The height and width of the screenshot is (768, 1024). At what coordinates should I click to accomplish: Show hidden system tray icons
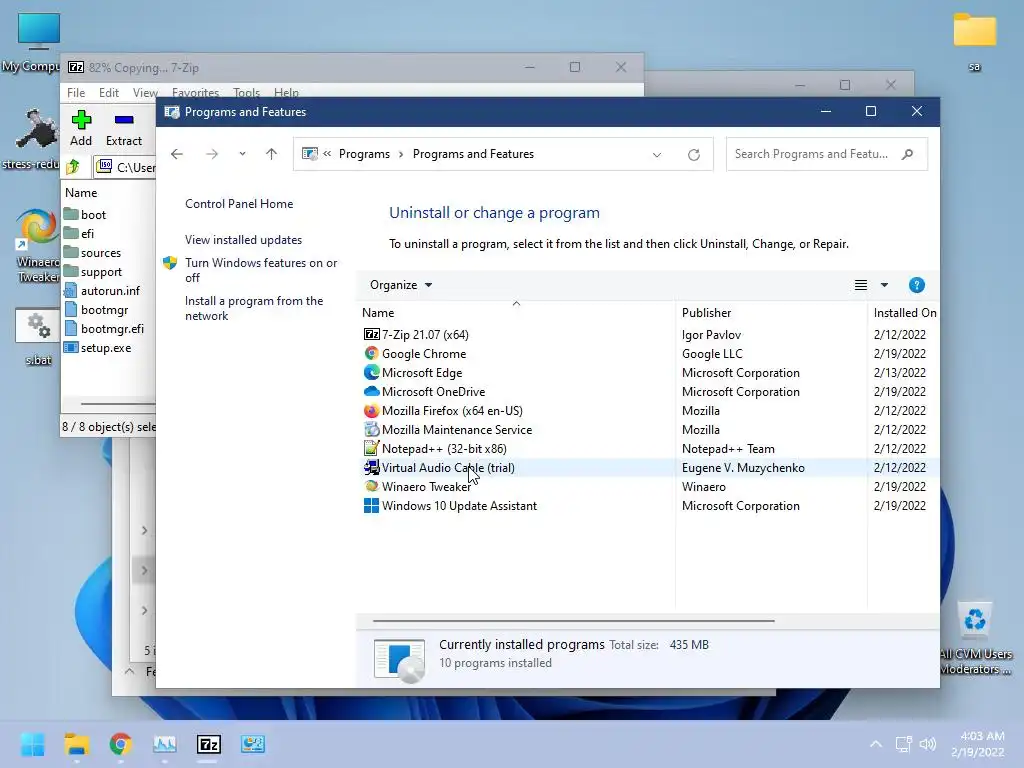[x=876, y=744]
